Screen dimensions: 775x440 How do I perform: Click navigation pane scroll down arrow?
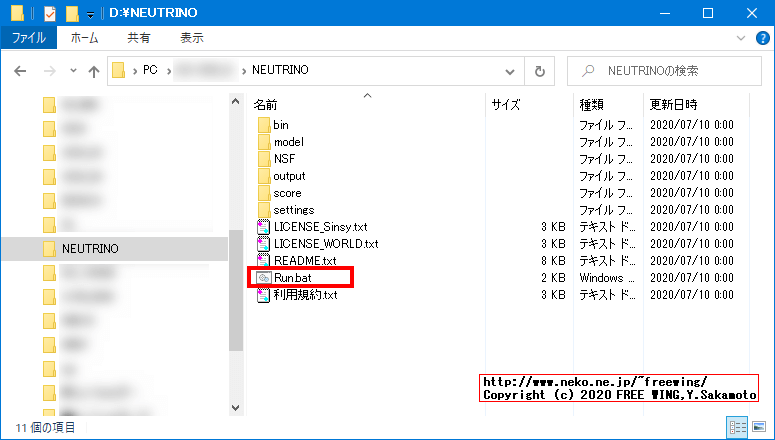(236, 408)
